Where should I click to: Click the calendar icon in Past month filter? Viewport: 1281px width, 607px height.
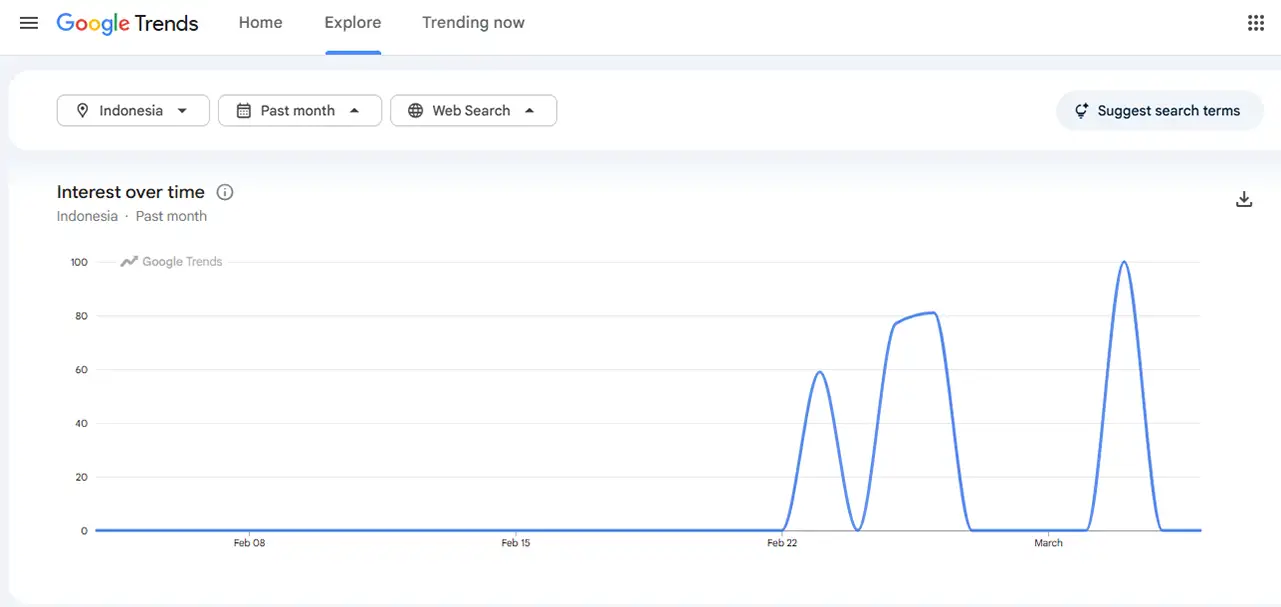243,110
